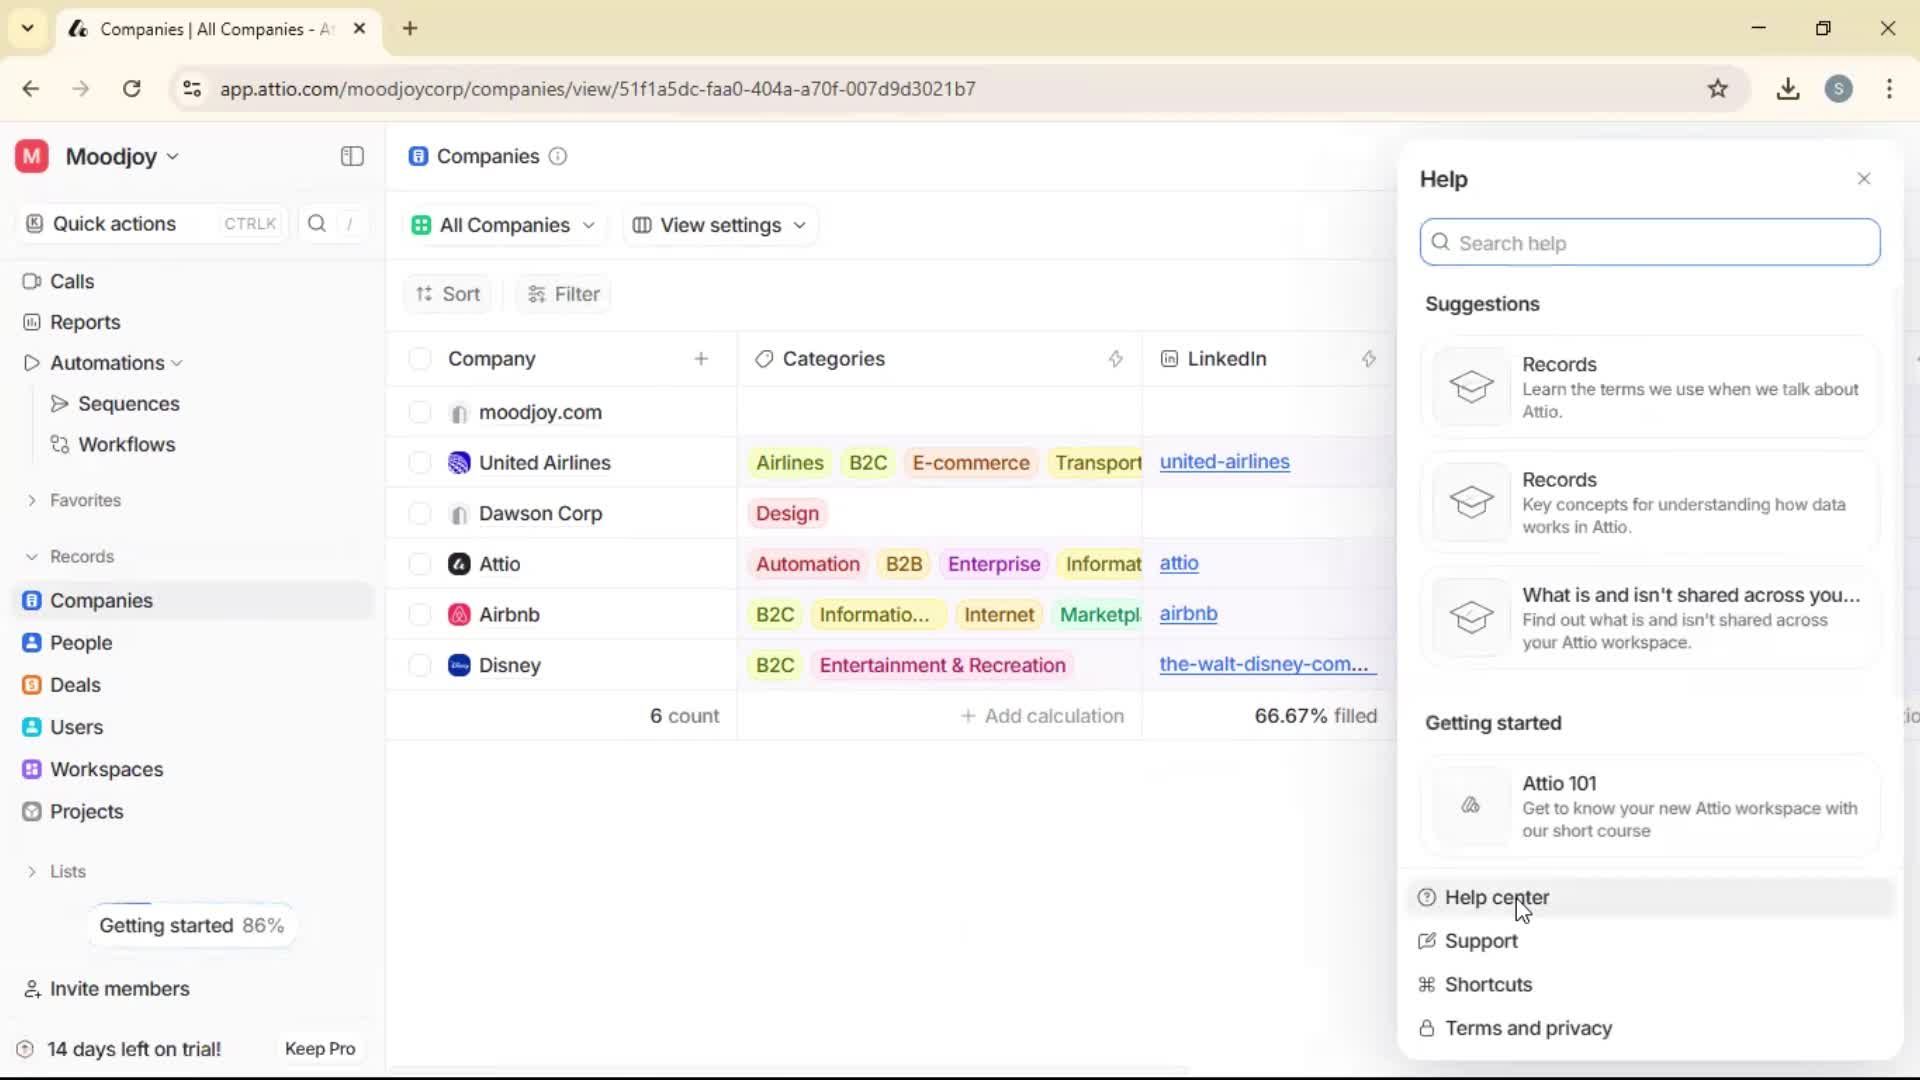Check the United Airlines row checkbox
Image resolution: width=1920 pixels, height=1080 pixels.
click(419, 462)
